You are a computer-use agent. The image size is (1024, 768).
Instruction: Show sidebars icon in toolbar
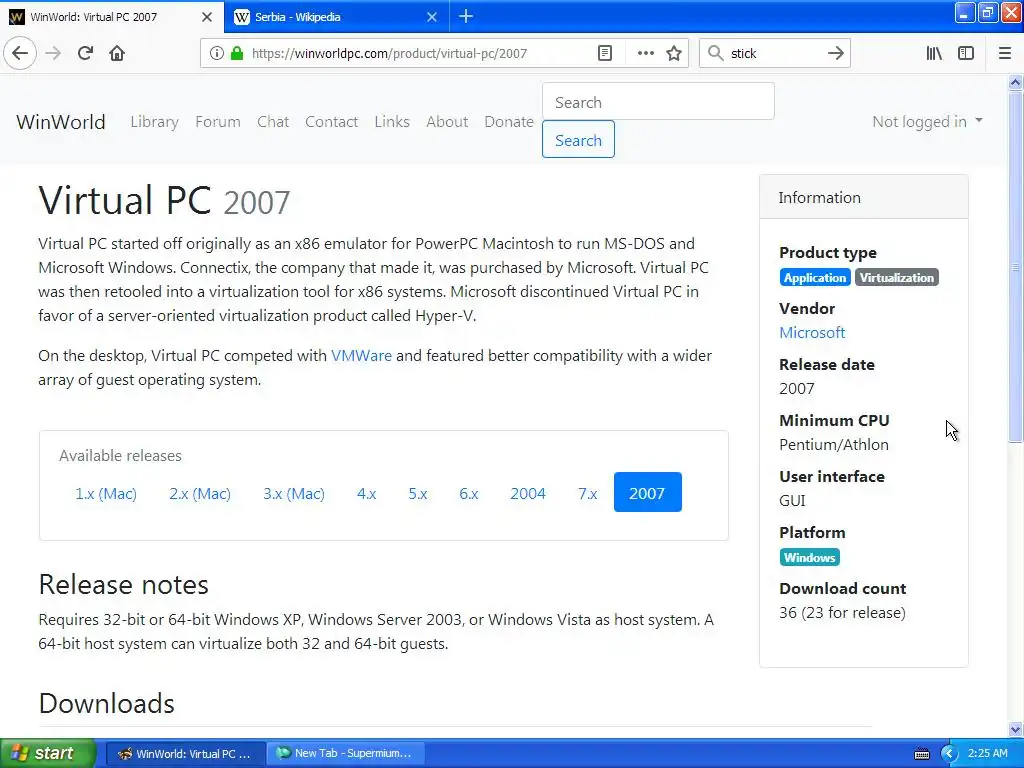(966, 54)
